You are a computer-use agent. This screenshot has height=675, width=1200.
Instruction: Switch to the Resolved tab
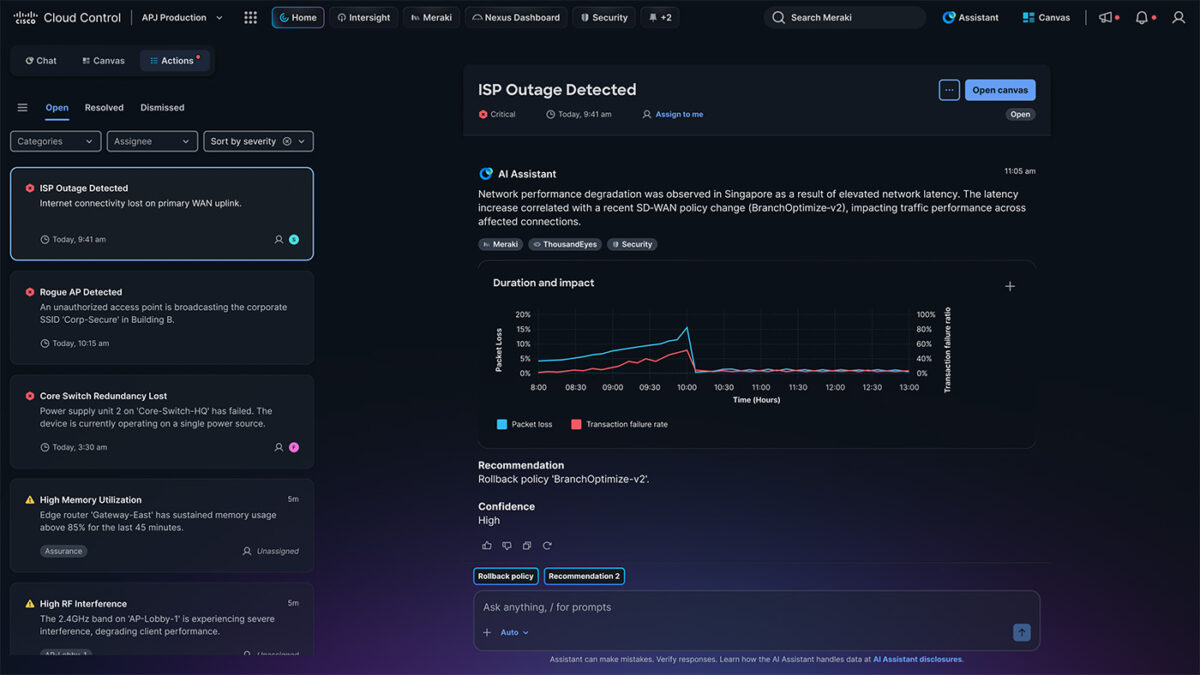[104, 108]
